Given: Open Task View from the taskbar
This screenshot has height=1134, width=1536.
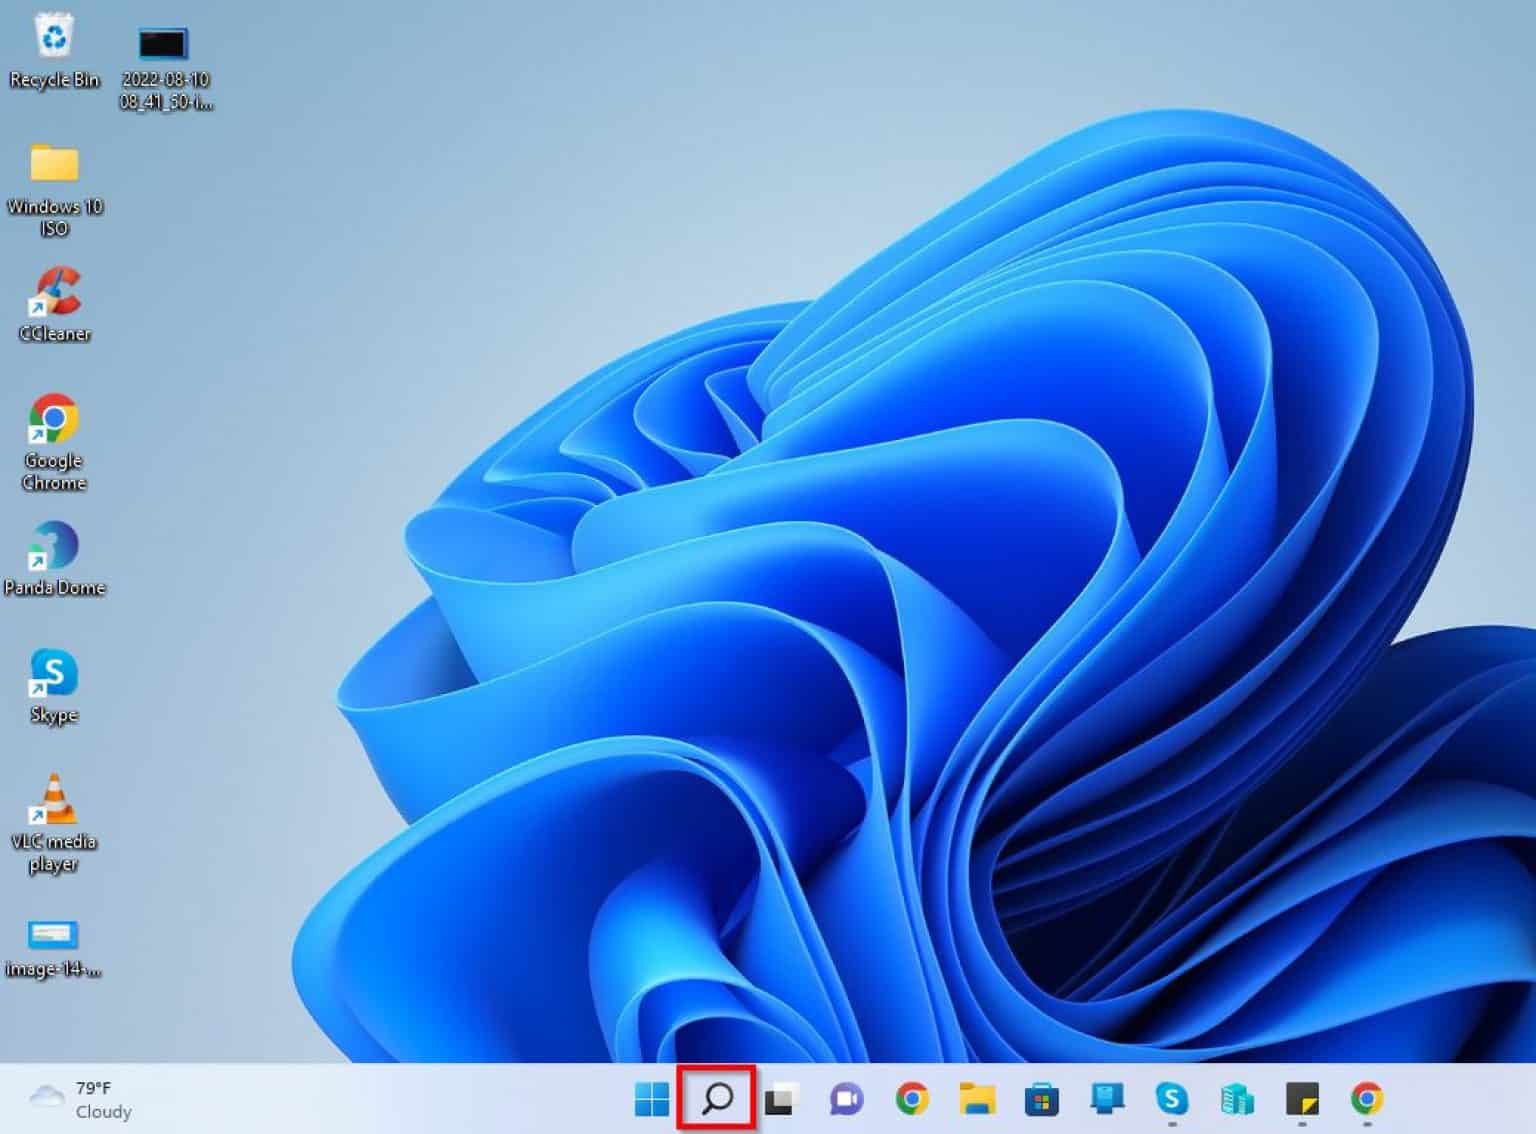Looking at the screenshot, I should click(x=782, y=1100).
